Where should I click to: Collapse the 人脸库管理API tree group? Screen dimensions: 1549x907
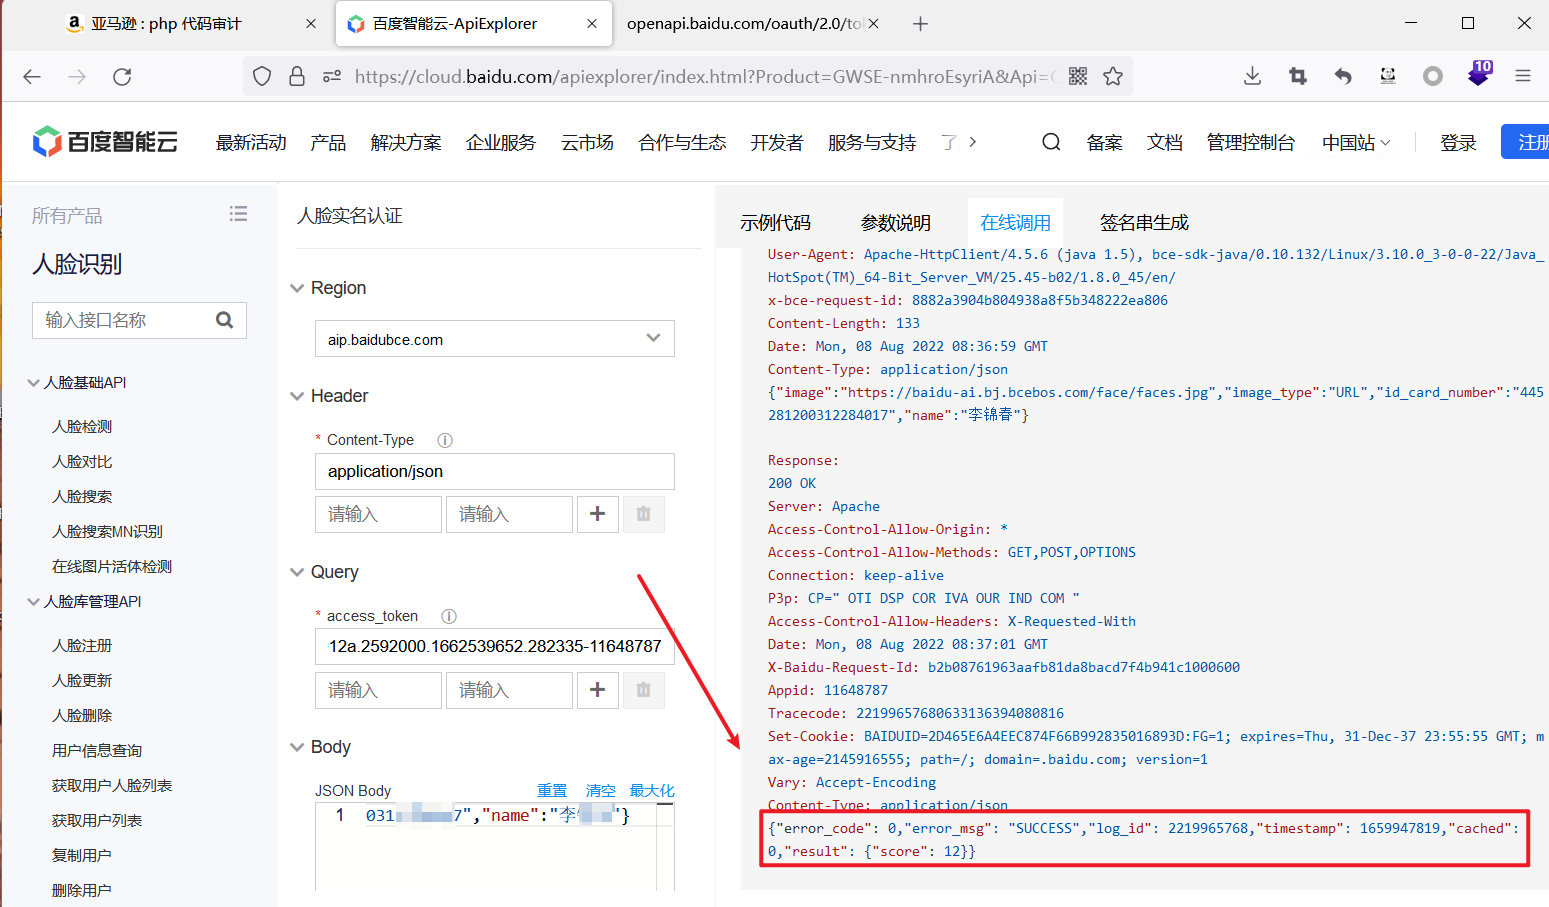coord(33,602)
